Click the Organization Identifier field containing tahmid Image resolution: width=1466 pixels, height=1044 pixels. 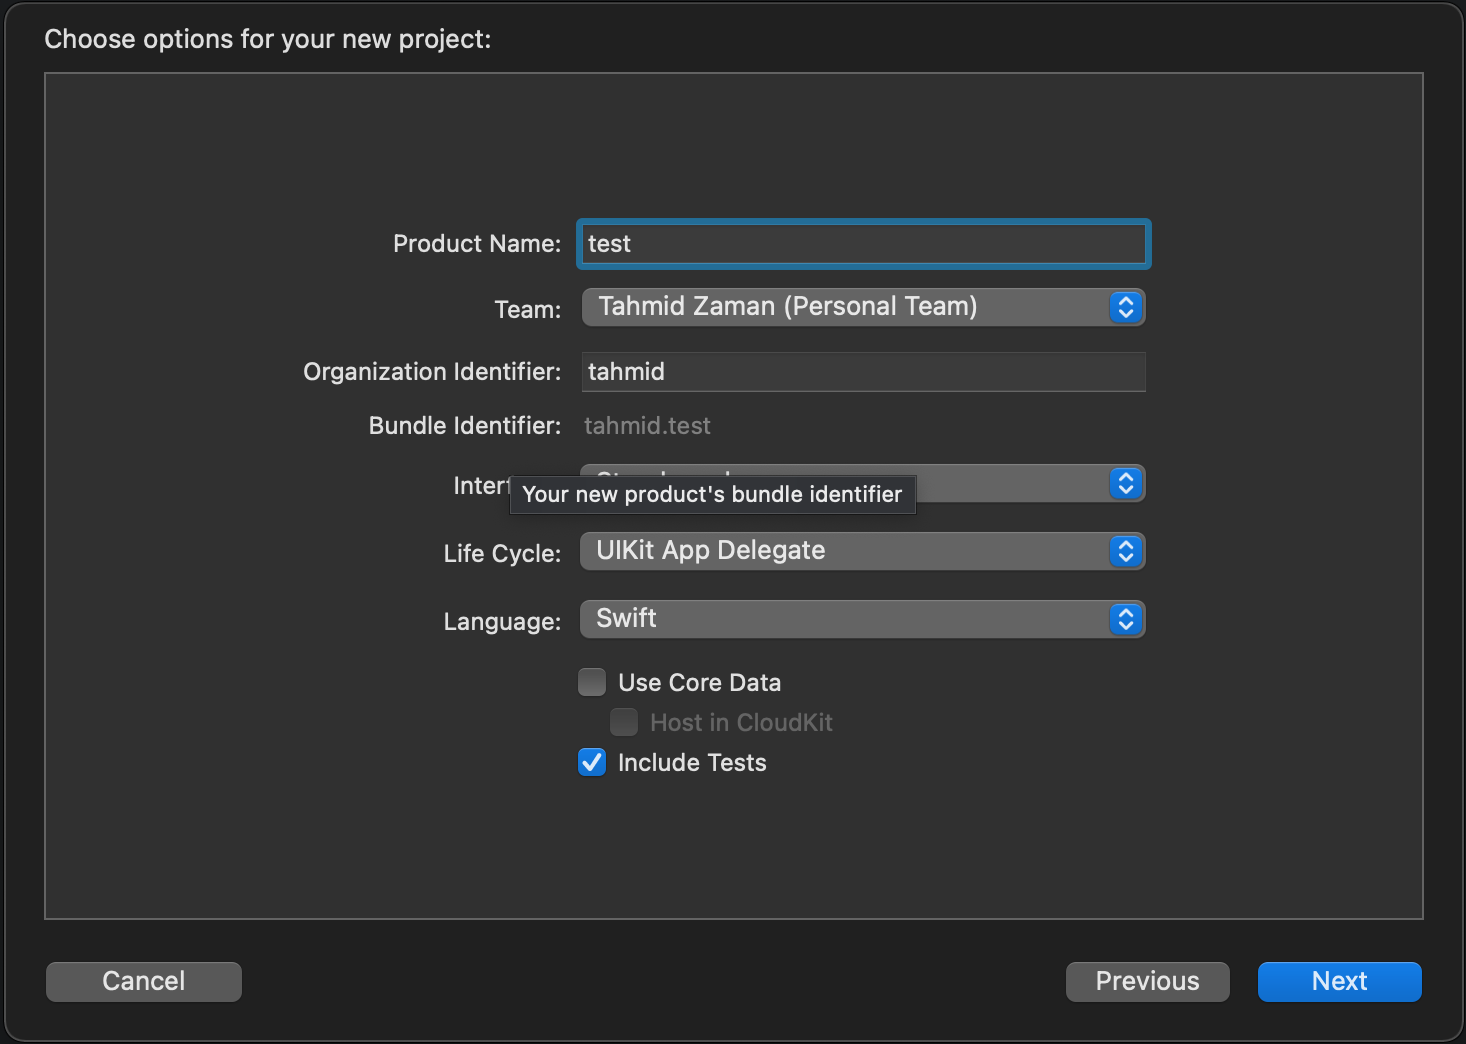click(x=864, y=372)
